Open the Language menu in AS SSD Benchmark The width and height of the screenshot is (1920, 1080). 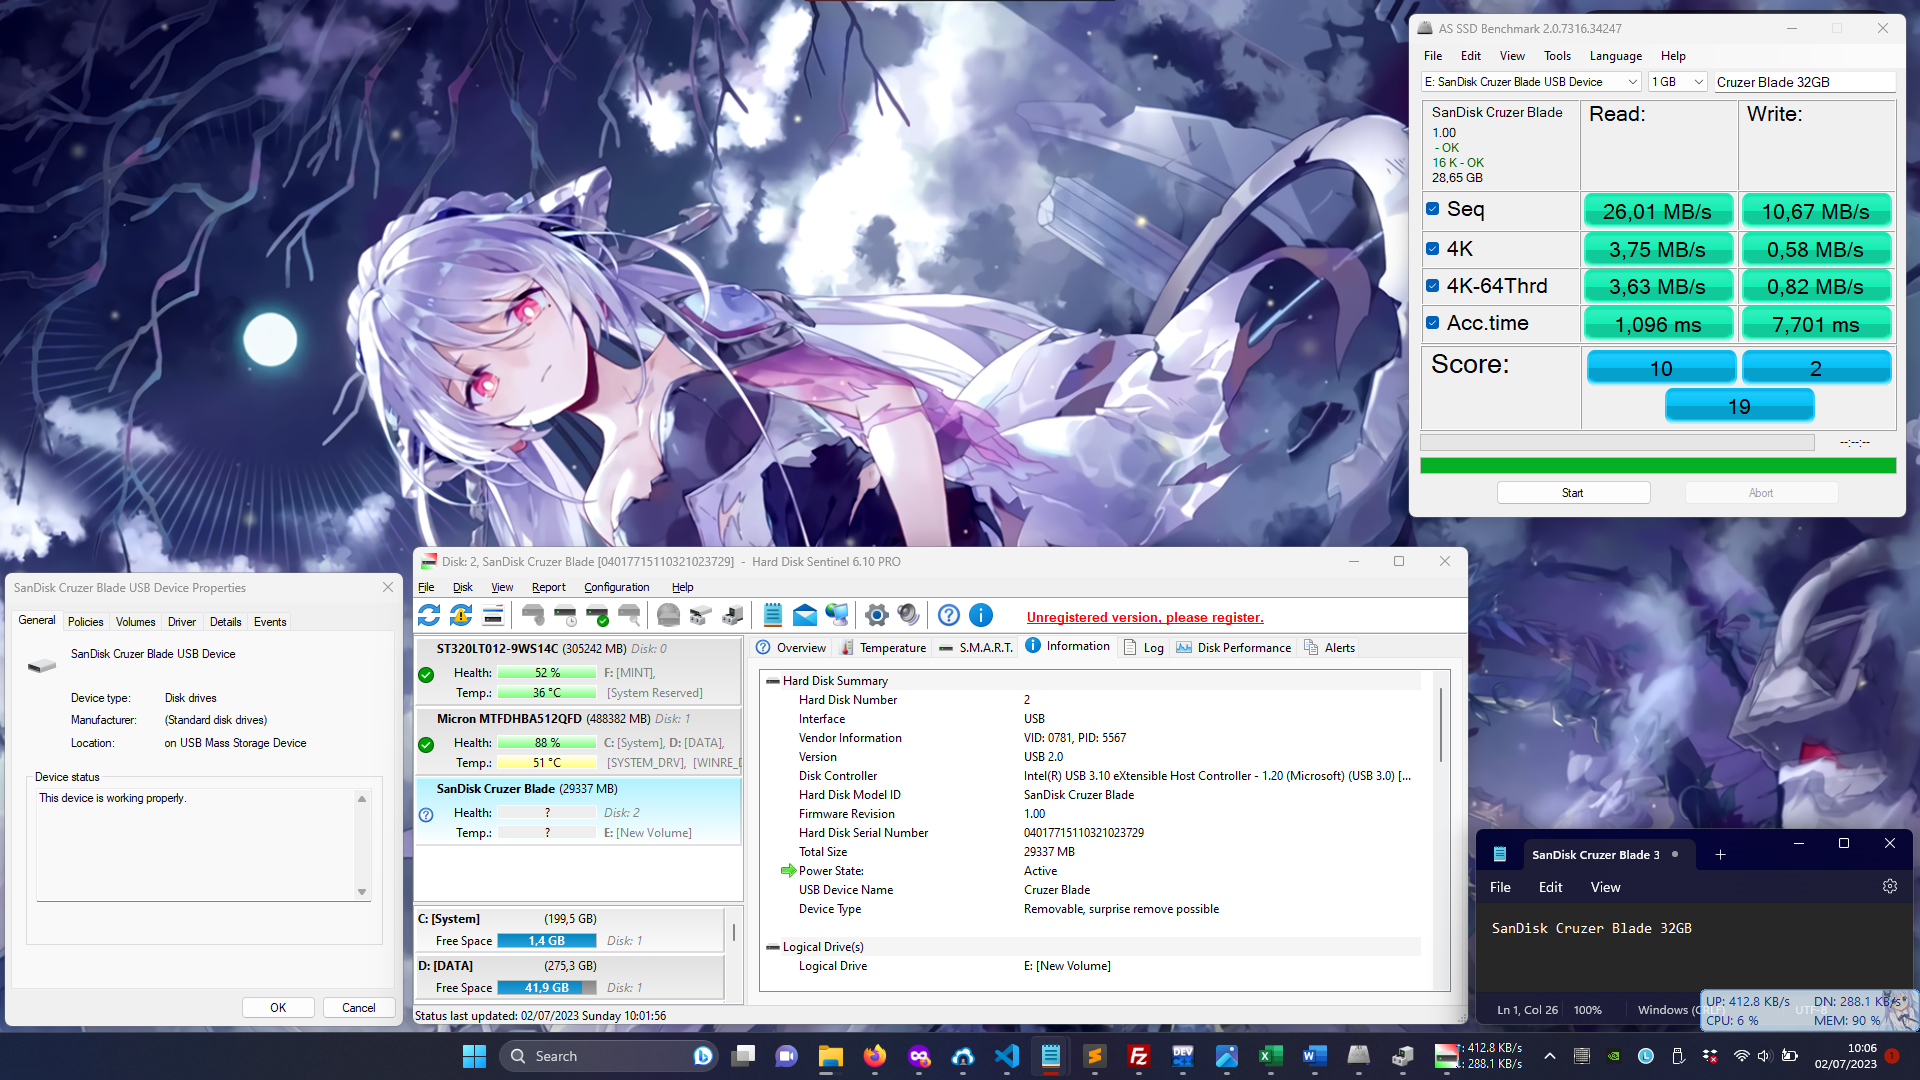pos(1616,56)
